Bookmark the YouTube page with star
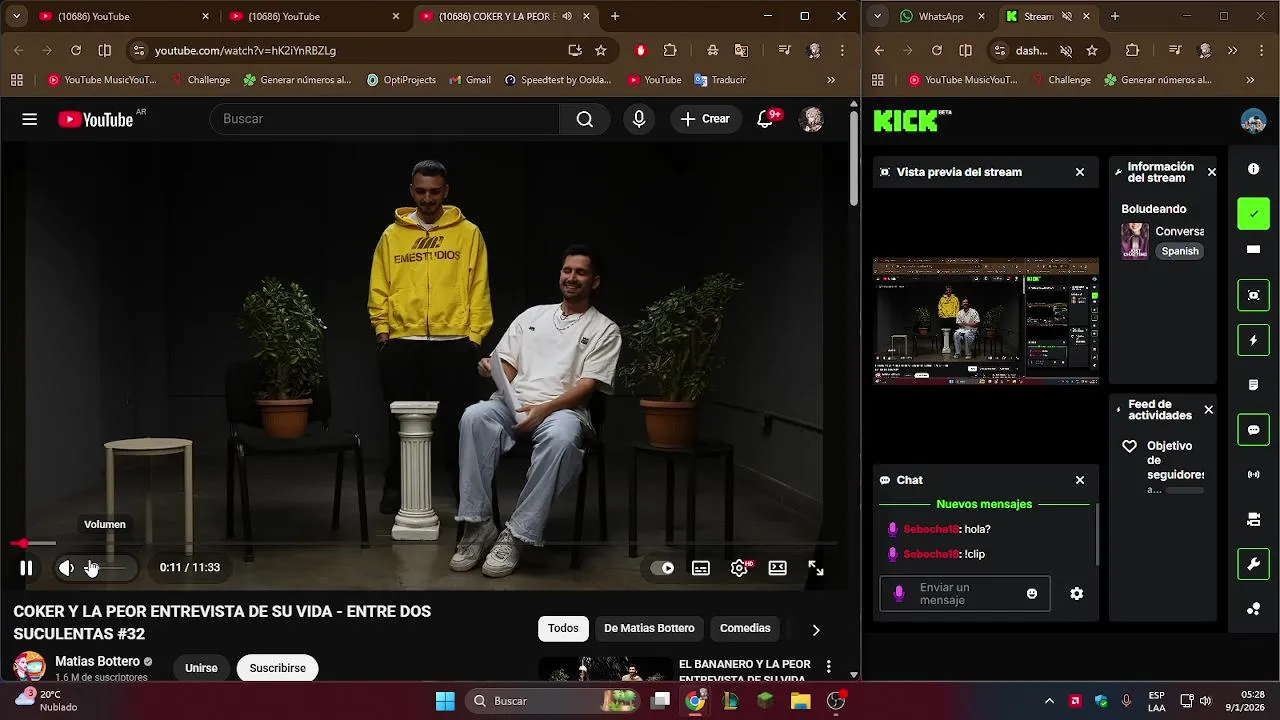 point(601,50)
